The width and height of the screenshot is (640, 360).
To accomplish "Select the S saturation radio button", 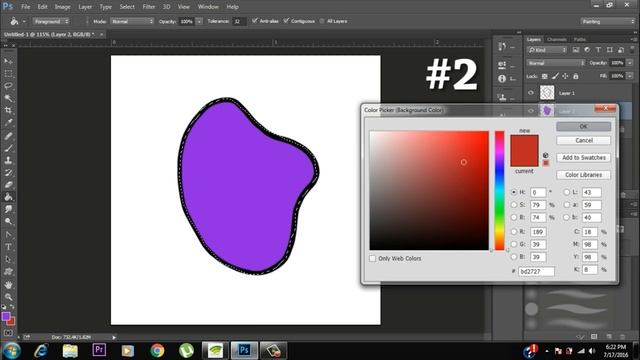I will tap(514, 204).
